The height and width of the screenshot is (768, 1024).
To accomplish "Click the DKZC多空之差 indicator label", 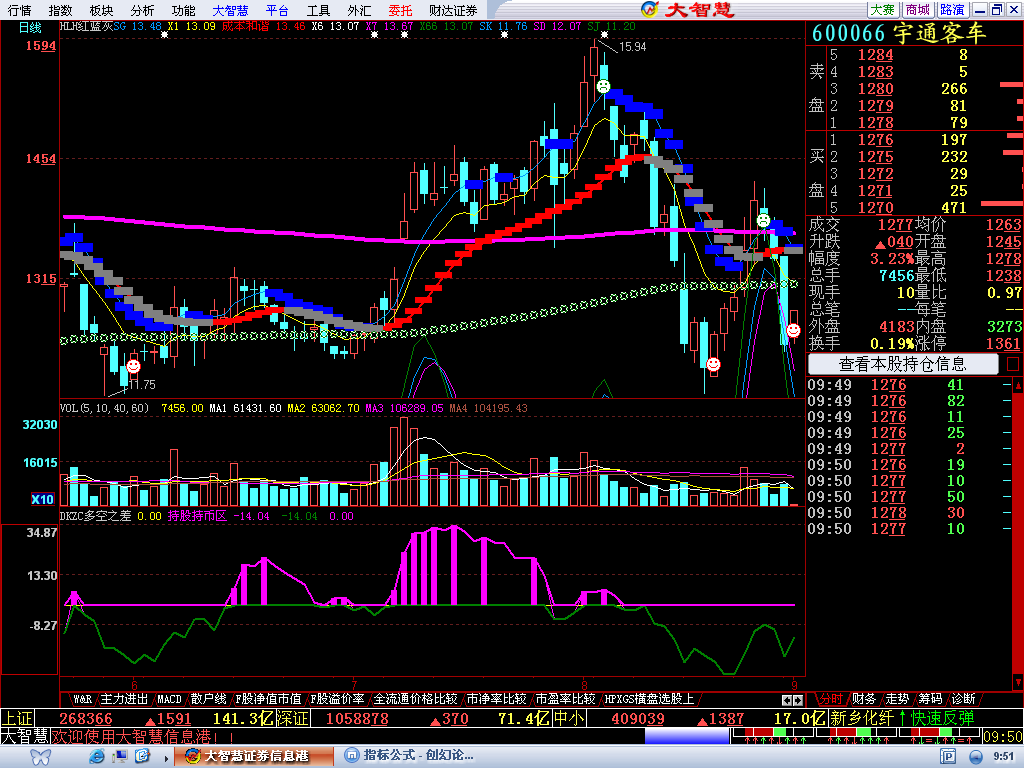I will coord(95,516).
